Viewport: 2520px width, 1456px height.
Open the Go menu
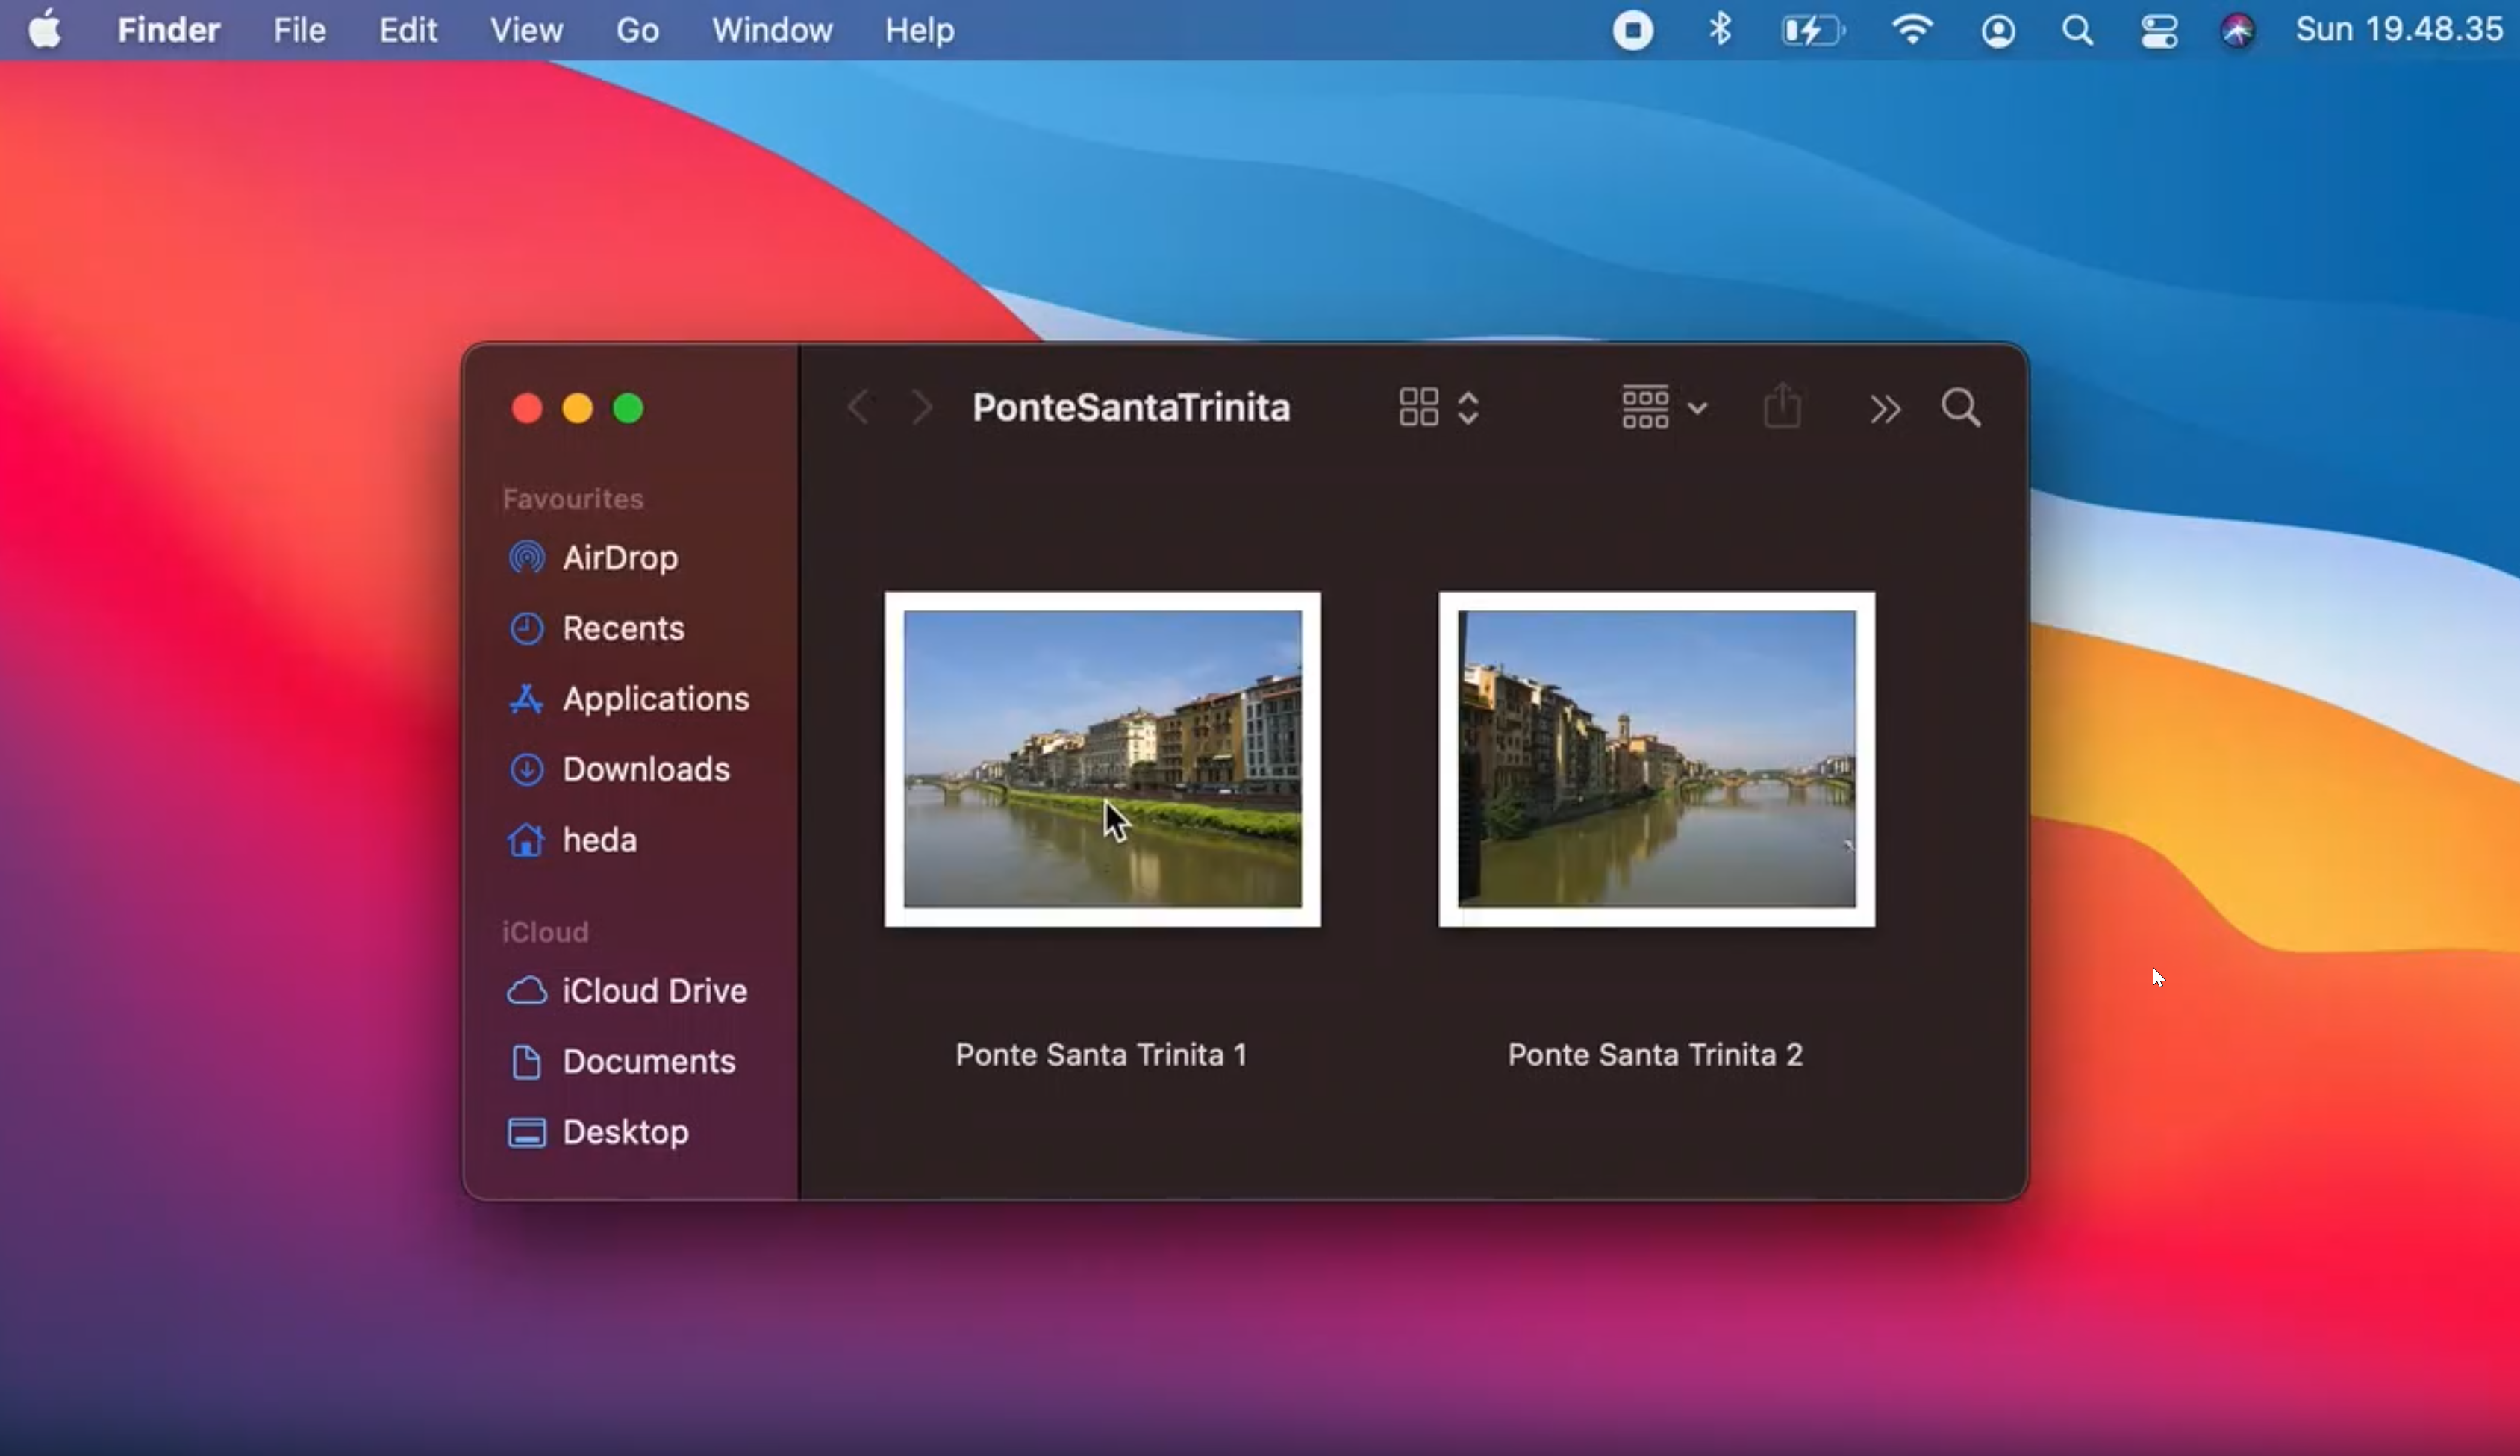[x=637, y=31]
